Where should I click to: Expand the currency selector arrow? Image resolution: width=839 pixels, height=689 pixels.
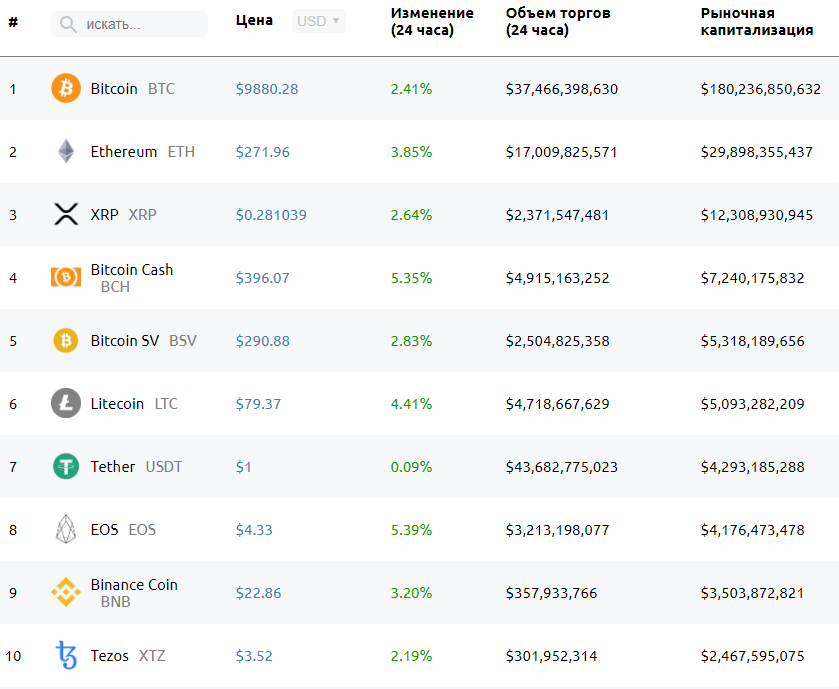coord(334,20)
